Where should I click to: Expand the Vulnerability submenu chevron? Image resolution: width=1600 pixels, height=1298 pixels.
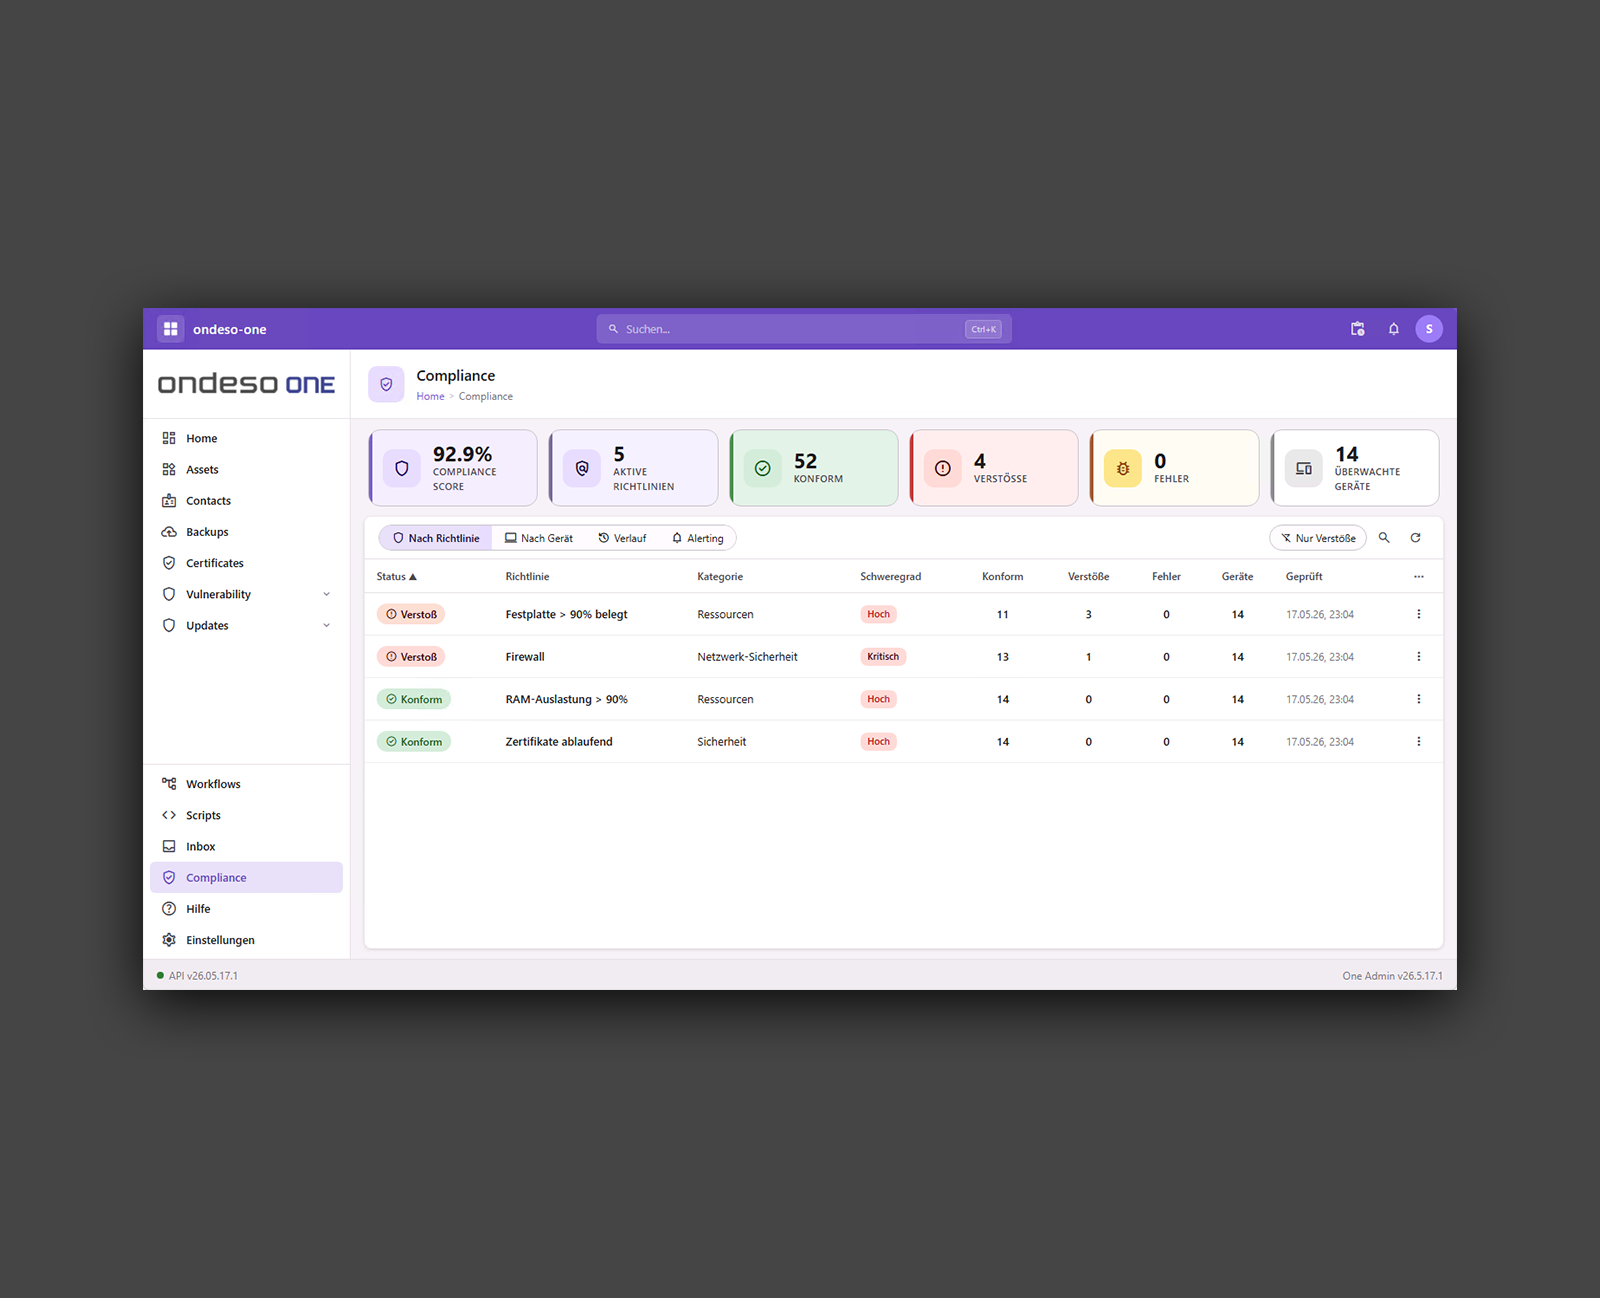[326, 594]
